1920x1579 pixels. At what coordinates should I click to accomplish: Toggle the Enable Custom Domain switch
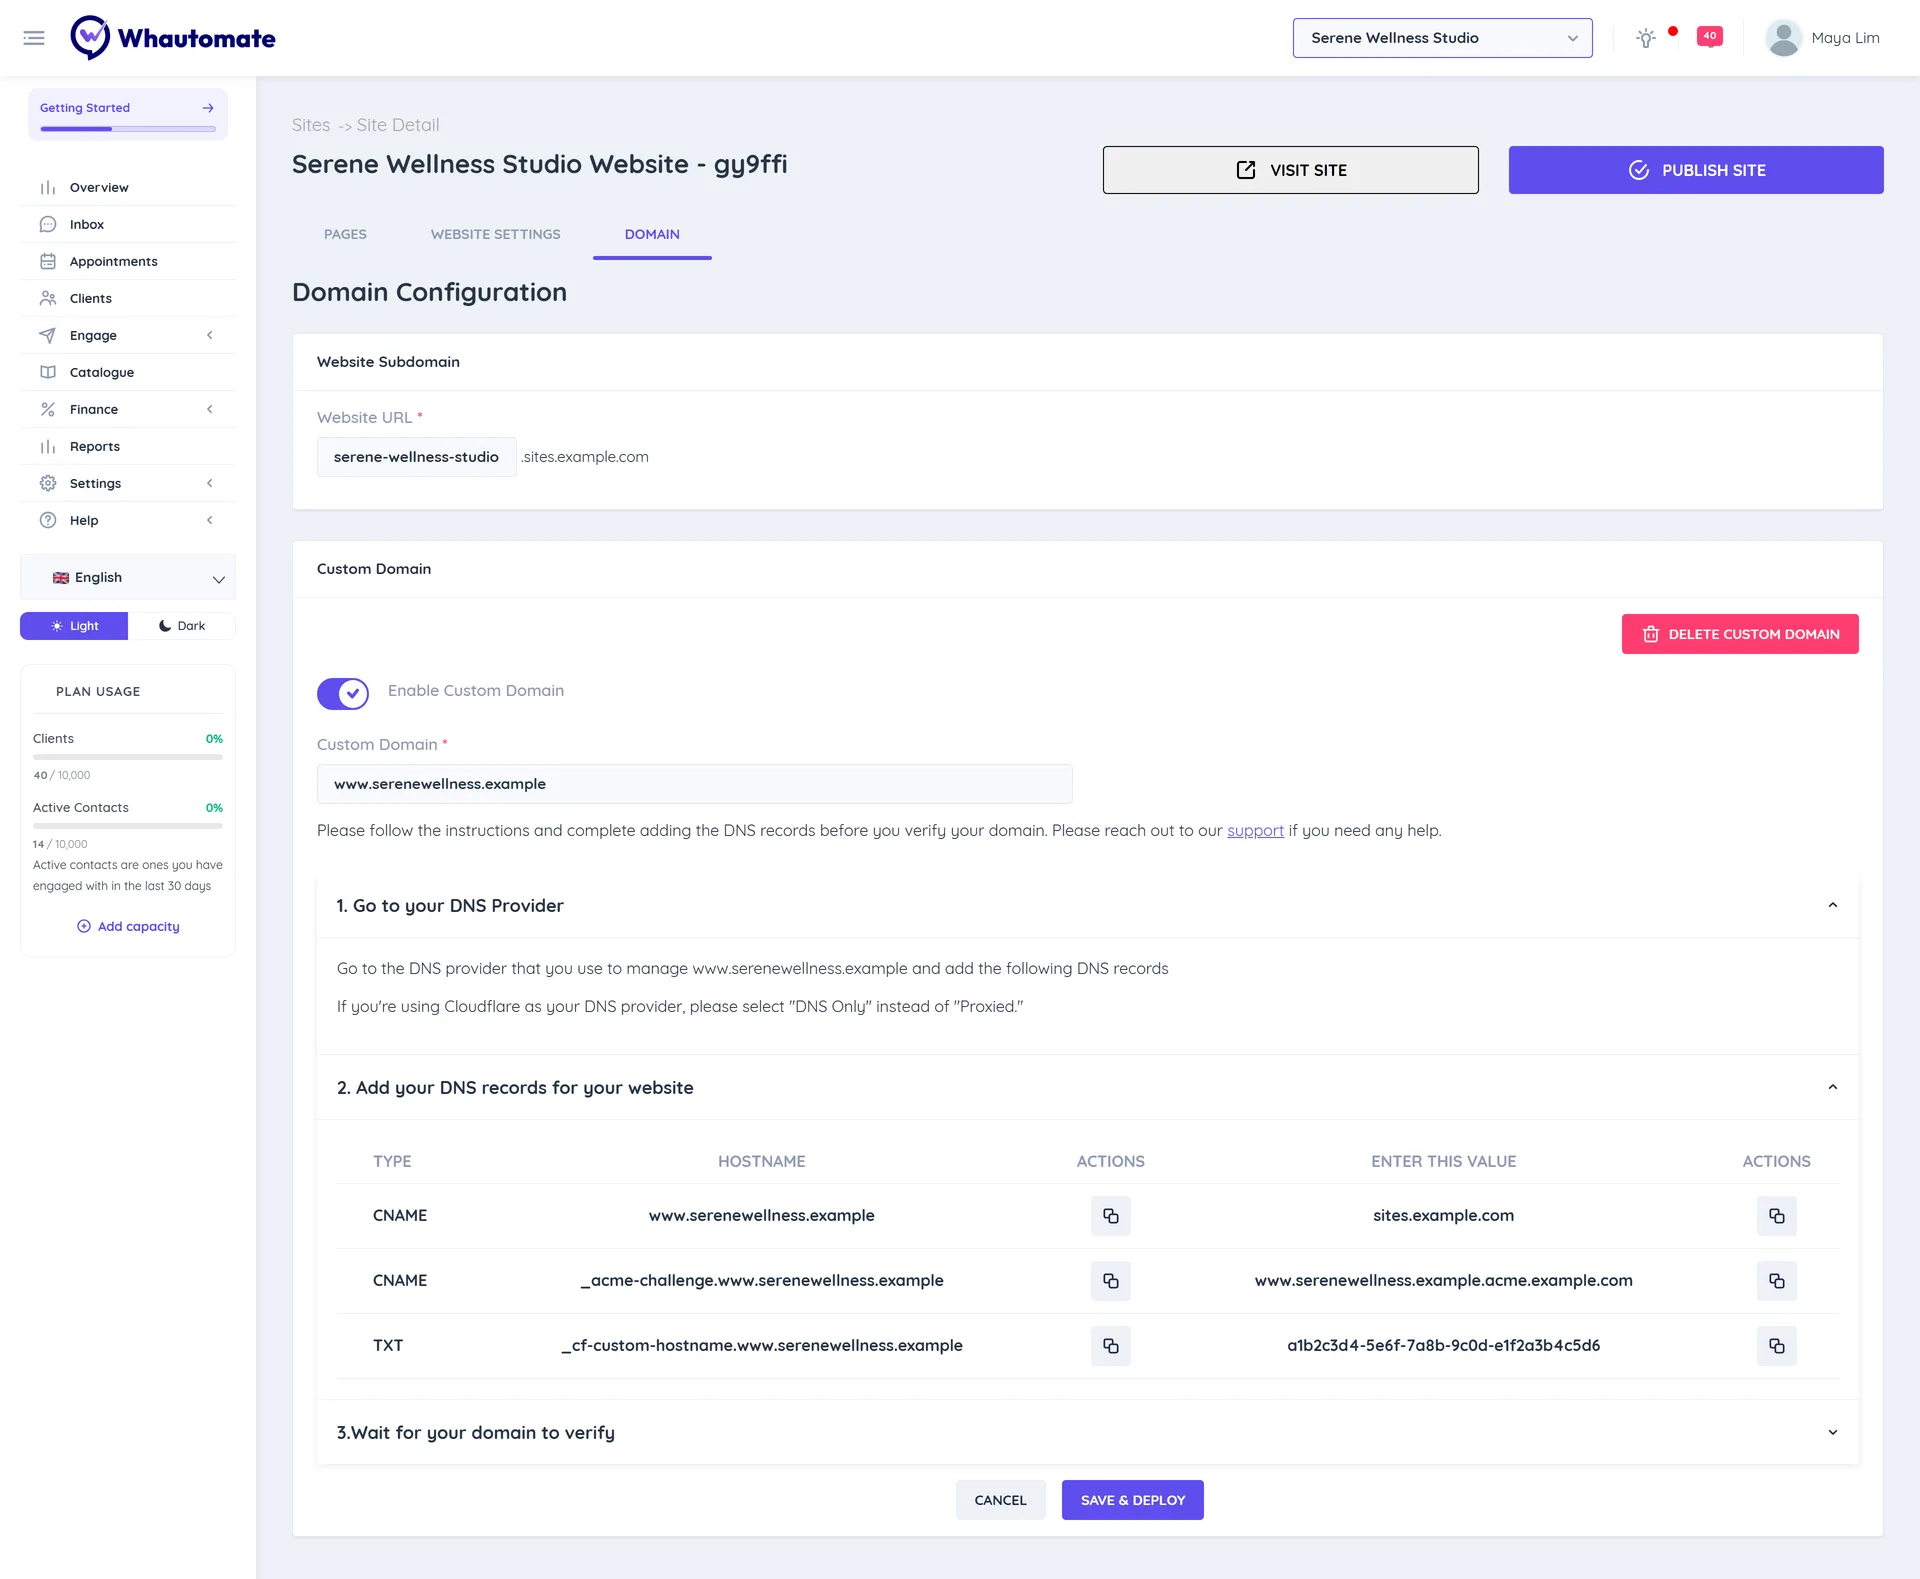pyautogui.click(x=343, y=693)
